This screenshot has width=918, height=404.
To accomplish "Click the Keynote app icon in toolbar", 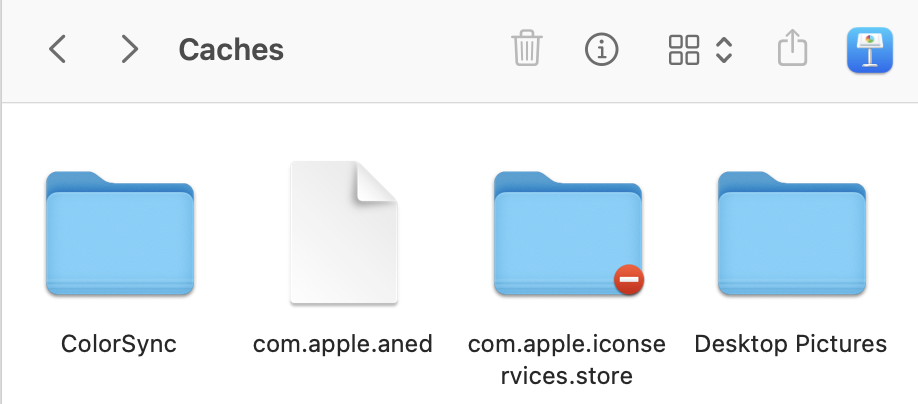I will (869, 49).
